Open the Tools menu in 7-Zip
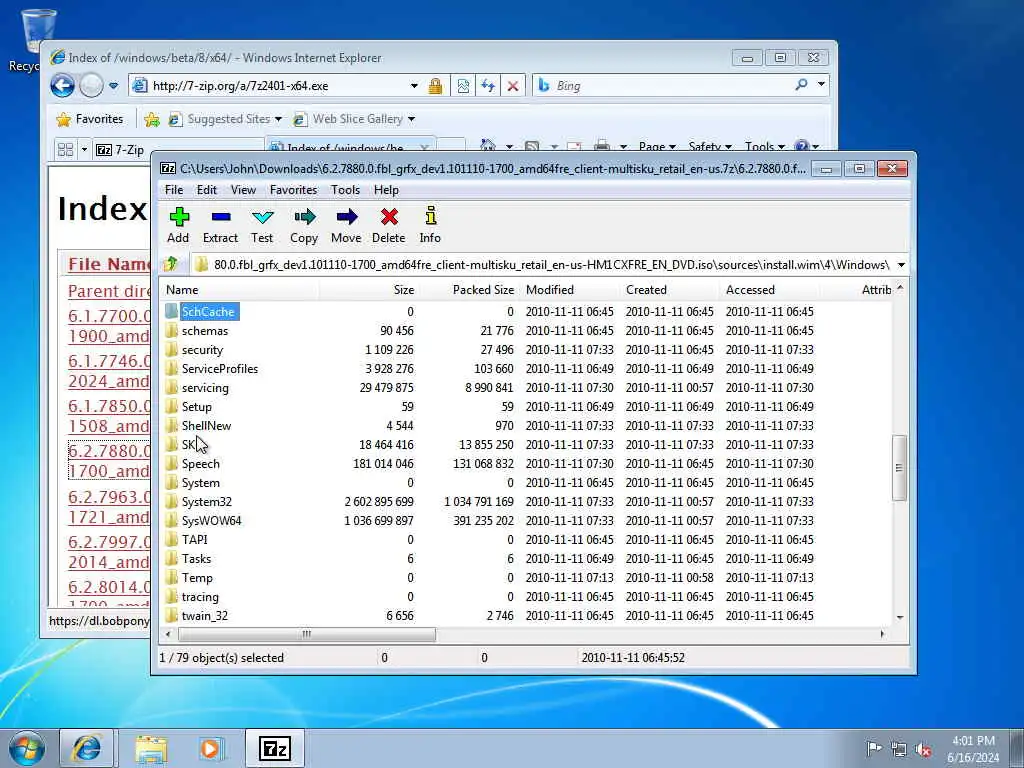 (x=345, y=190)
